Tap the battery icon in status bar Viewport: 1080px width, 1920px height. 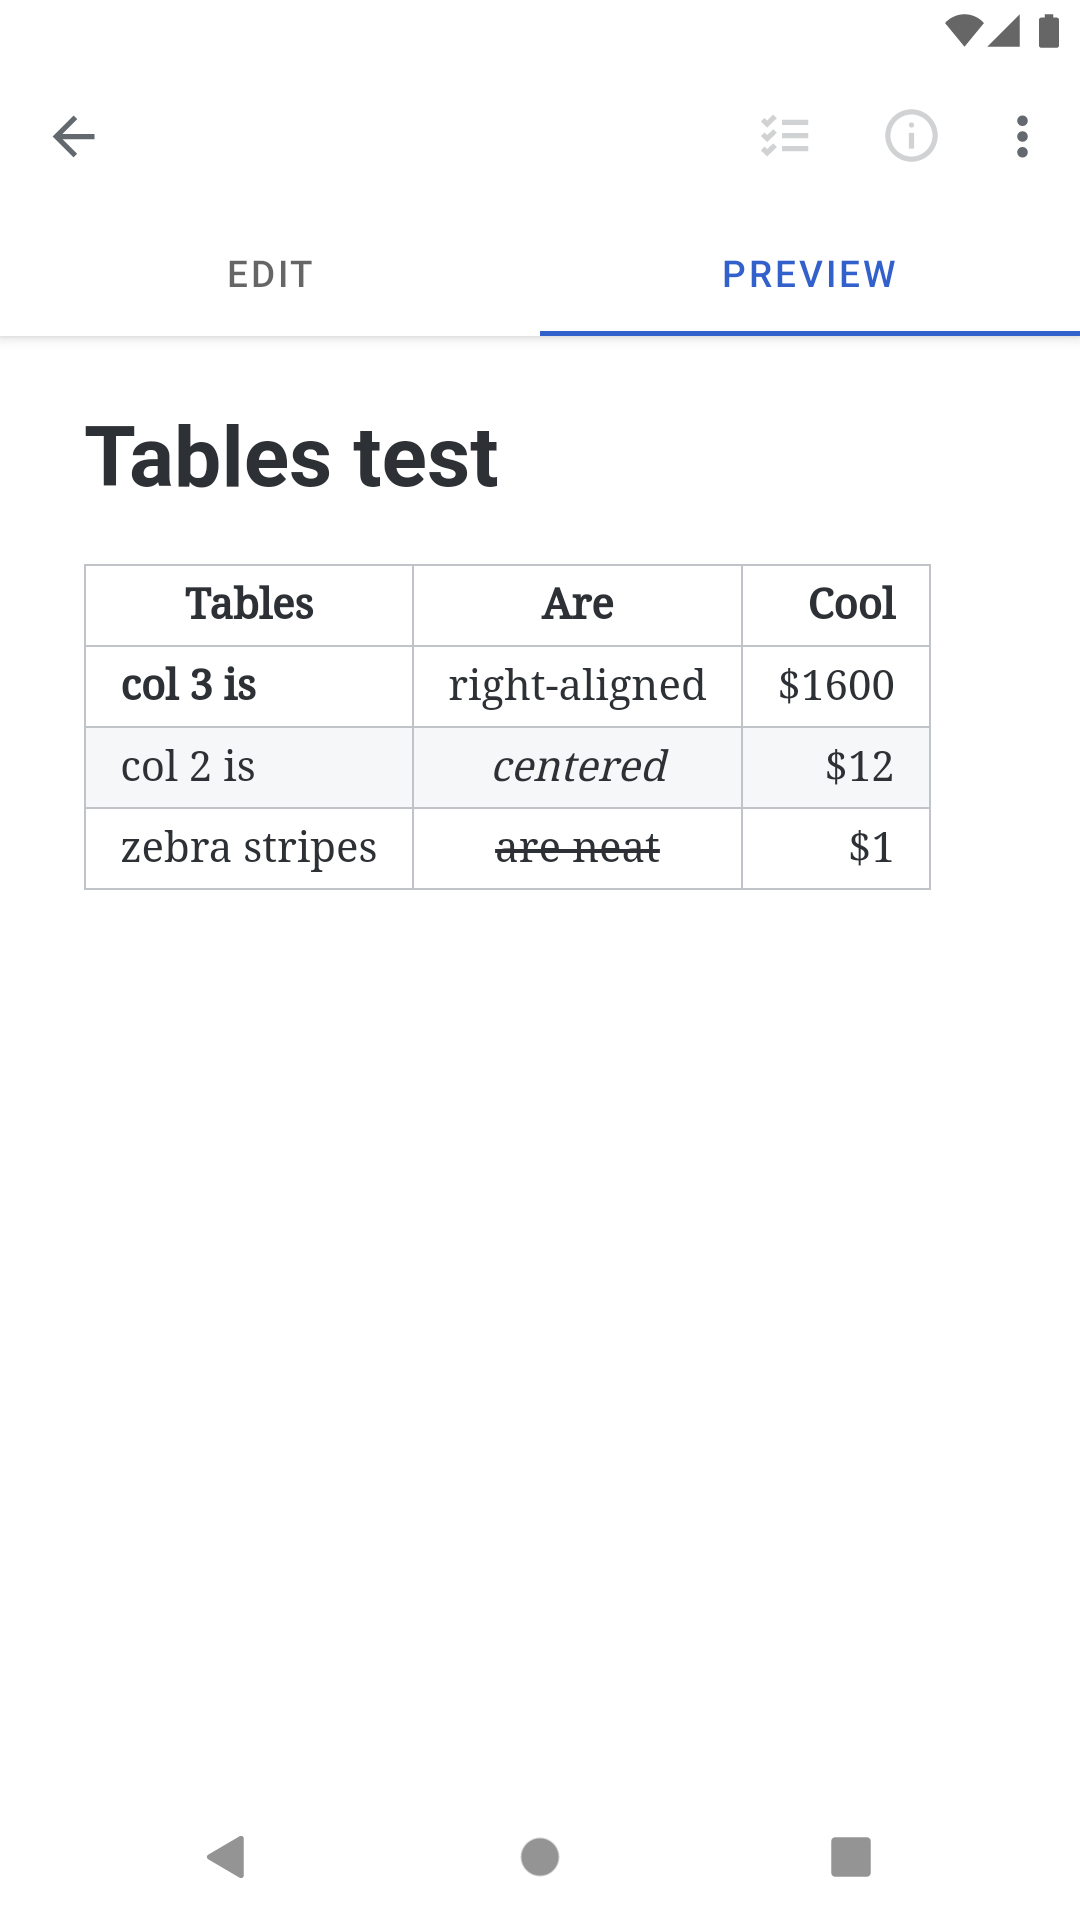pos(1049,29)
